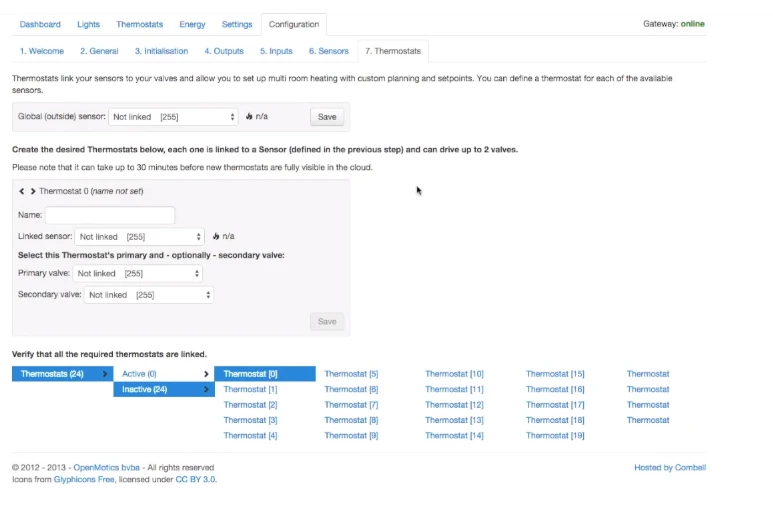Viewport: 773px width, 505px height.
Task: Select Thermostat [17] in the list
Action: pos(555,405)
